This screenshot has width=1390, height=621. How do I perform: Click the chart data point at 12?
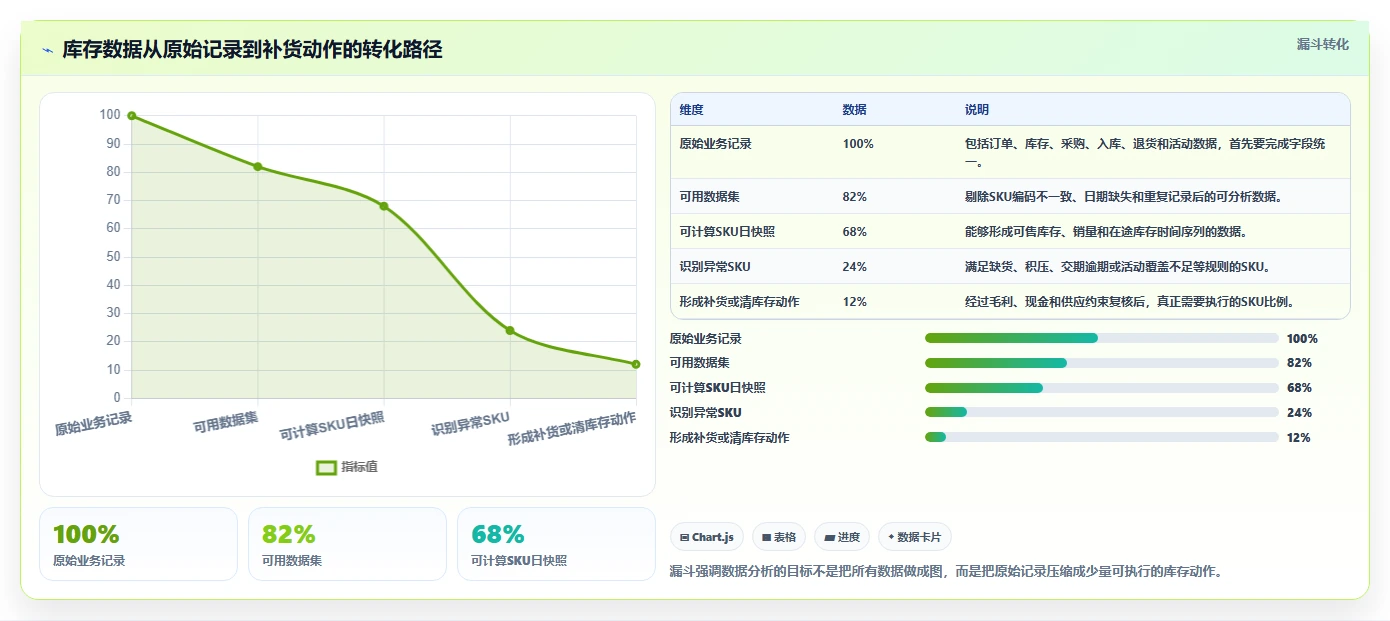point(636,364)
